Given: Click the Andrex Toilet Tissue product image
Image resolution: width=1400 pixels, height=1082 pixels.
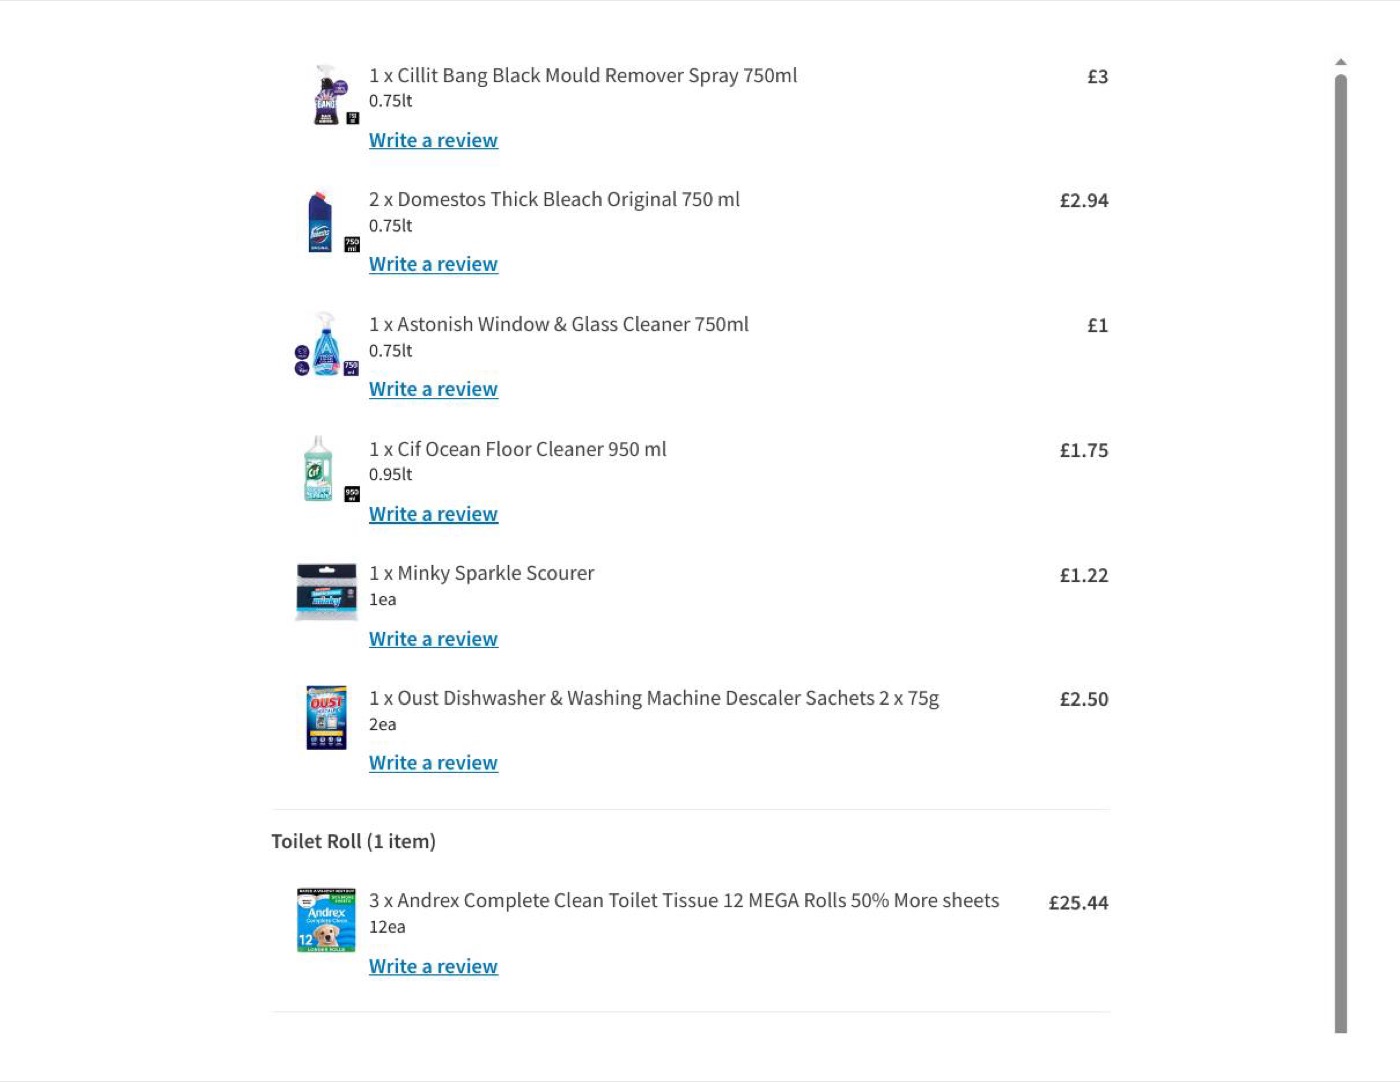Looking at the screenshot, I should [327, 920].
